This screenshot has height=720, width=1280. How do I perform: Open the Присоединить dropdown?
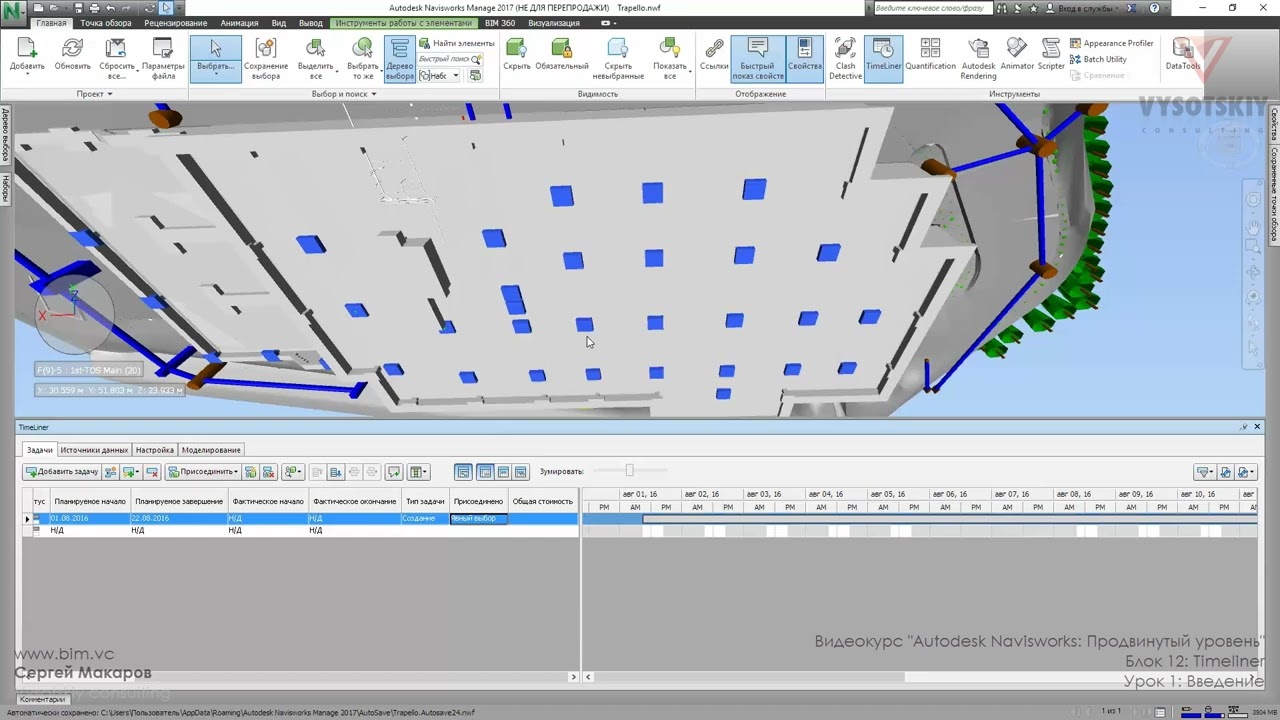pyautogui.click(x=203, y=472)
